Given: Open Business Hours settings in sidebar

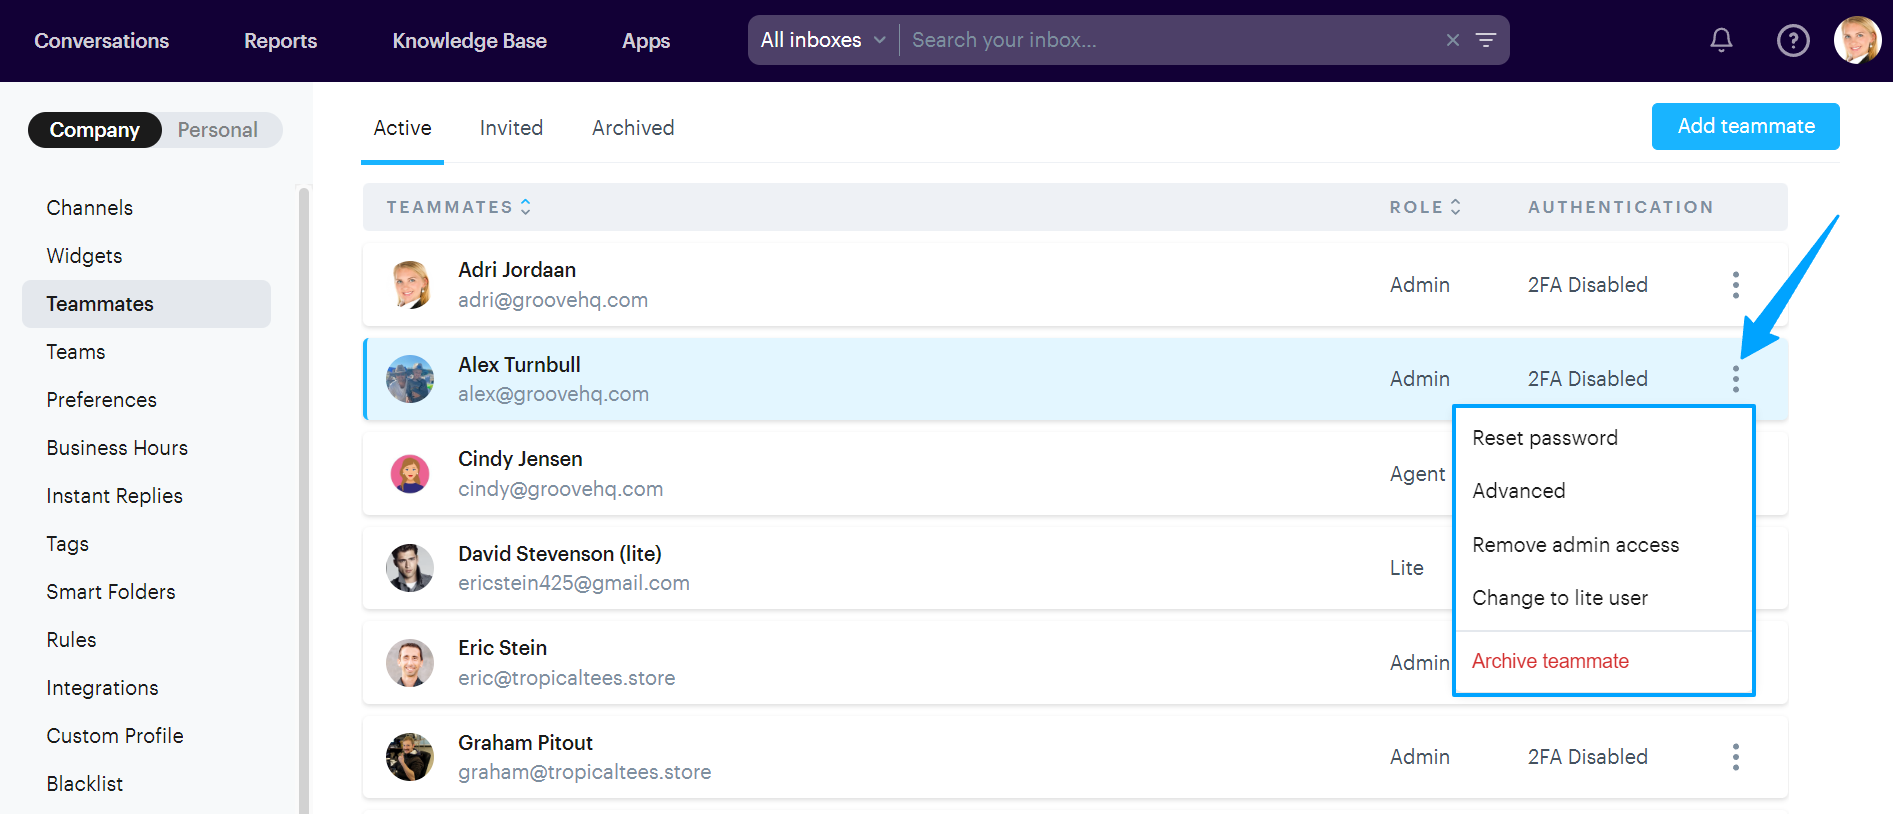Looking at the screenshot, I should 117,448.
